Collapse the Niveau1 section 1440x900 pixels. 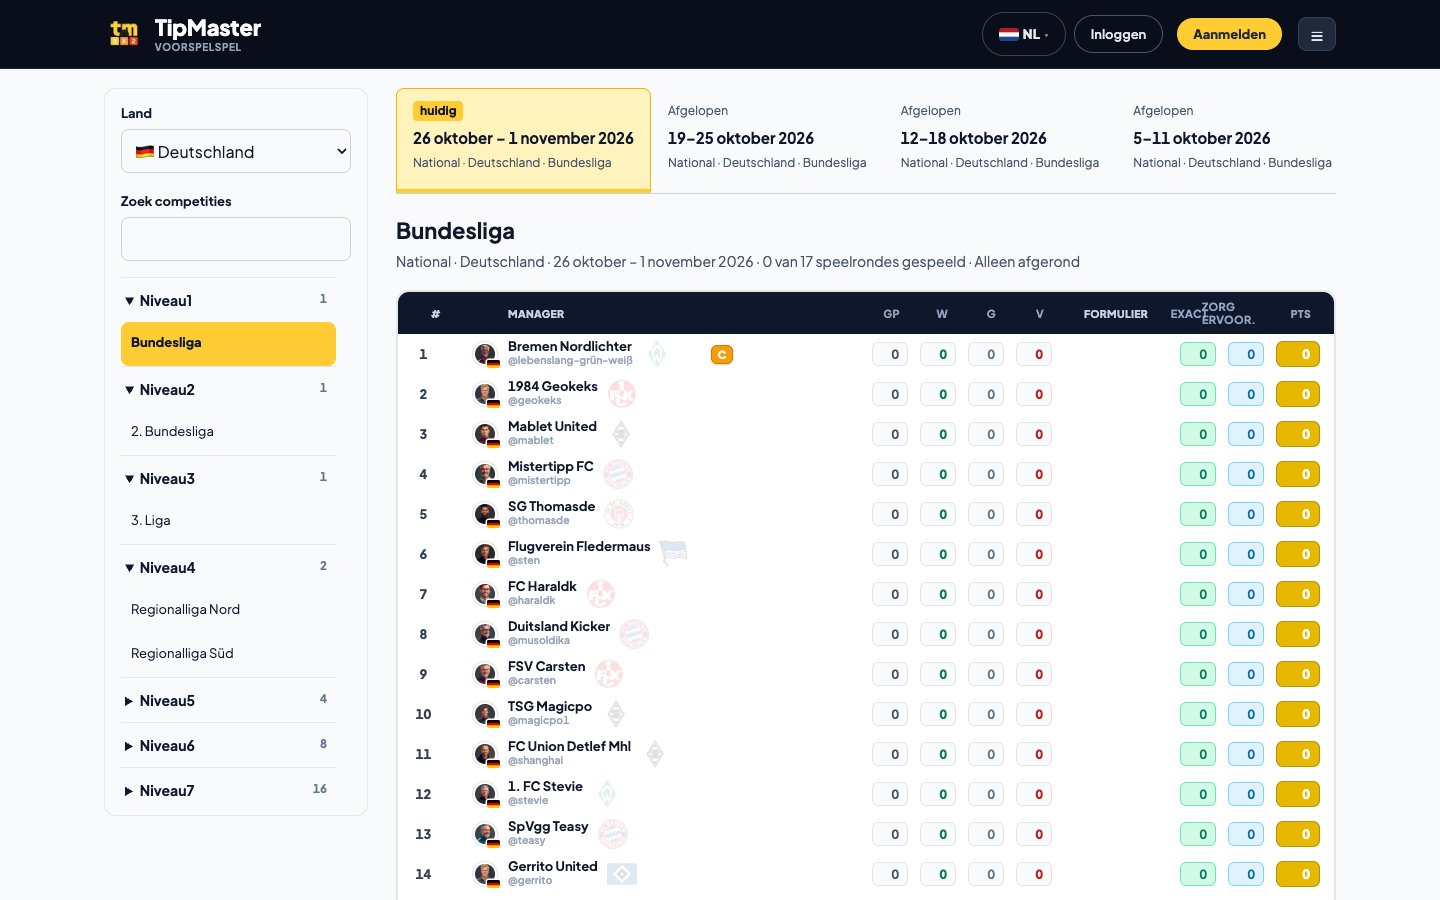[228, 300]
